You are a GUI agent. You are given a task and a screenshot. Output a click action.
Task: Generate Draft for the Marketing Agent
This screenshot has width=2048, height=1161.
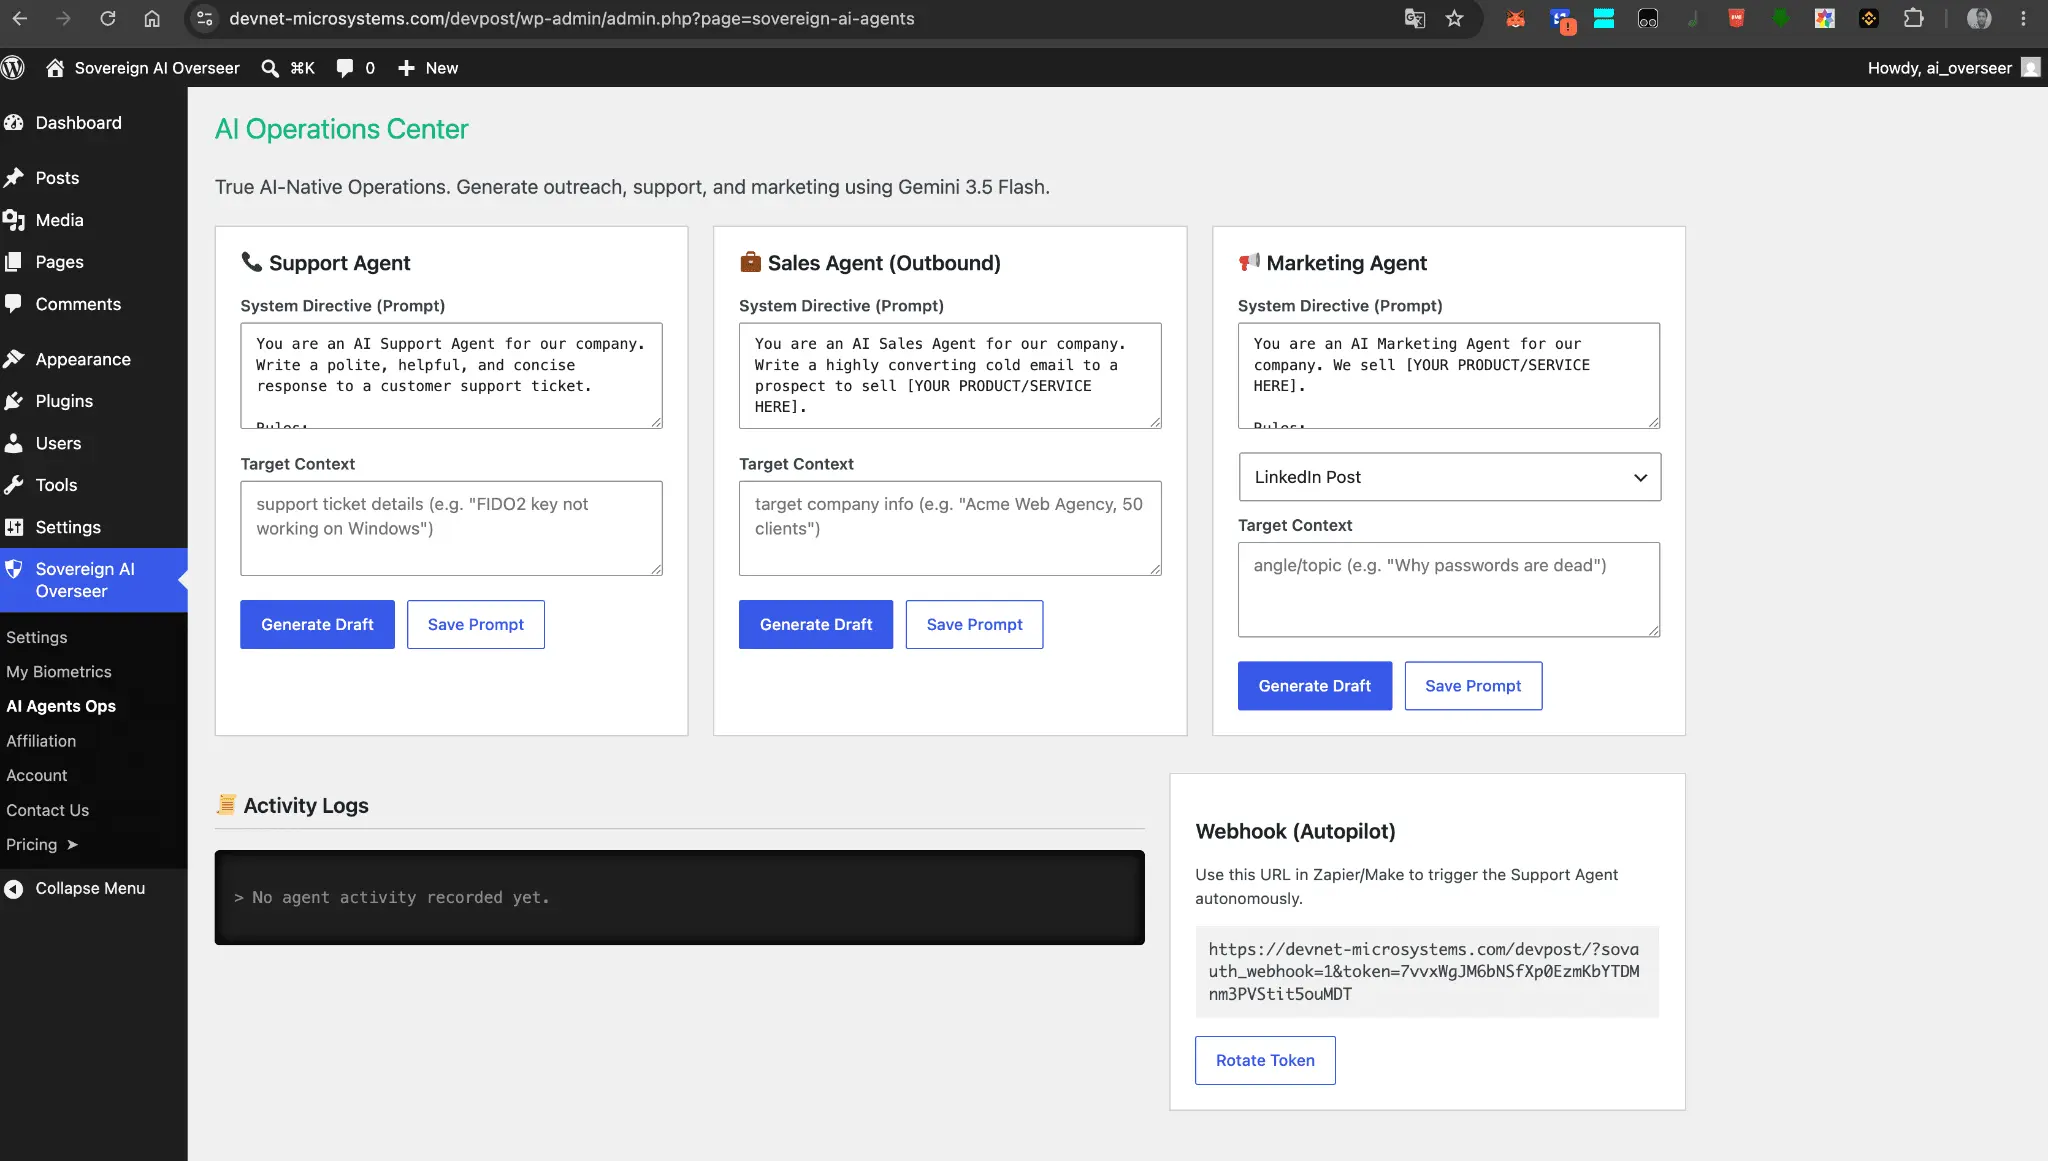[x=1314, y=686]
